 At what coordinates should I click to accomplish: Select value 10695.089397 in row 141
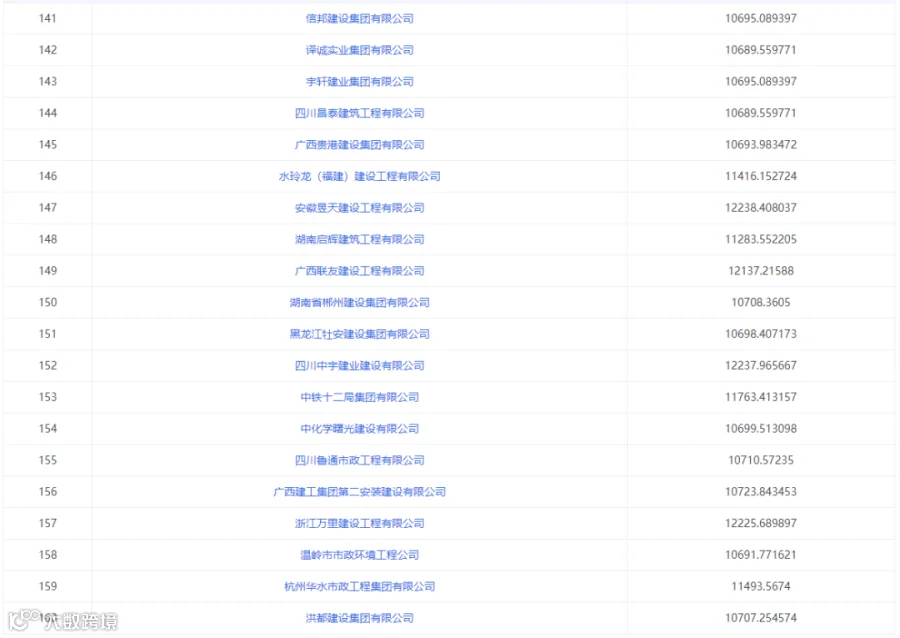point(761,18)
